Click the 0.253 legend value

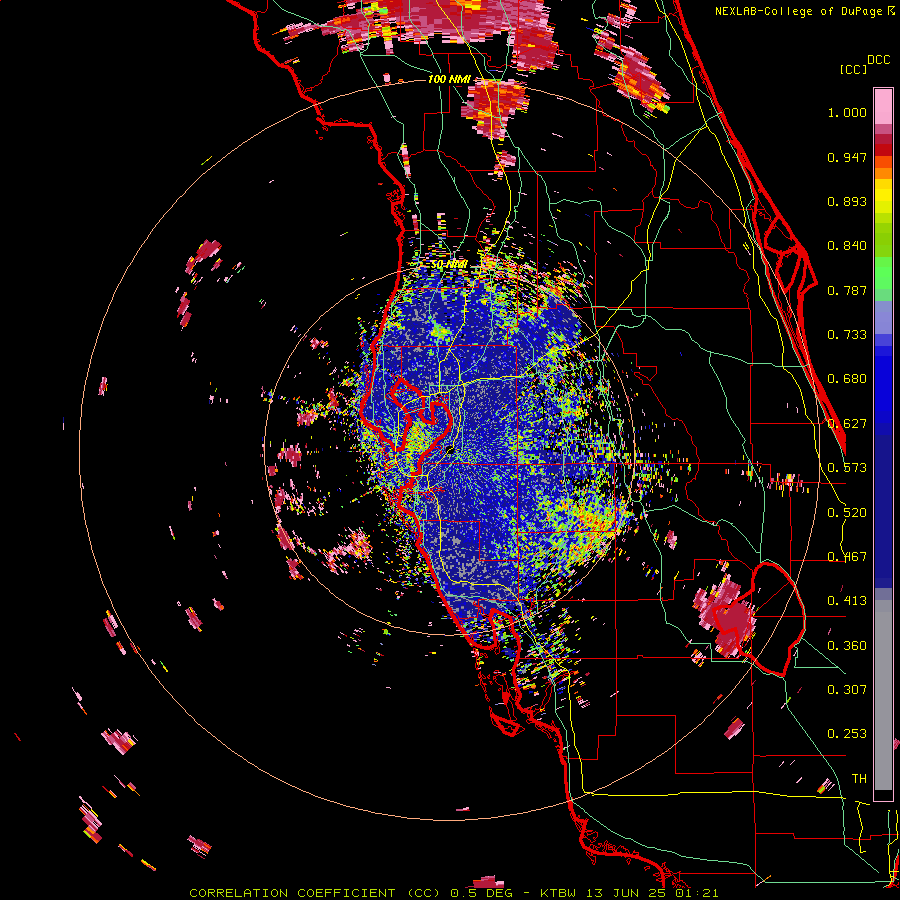click(x=847, y=734)
